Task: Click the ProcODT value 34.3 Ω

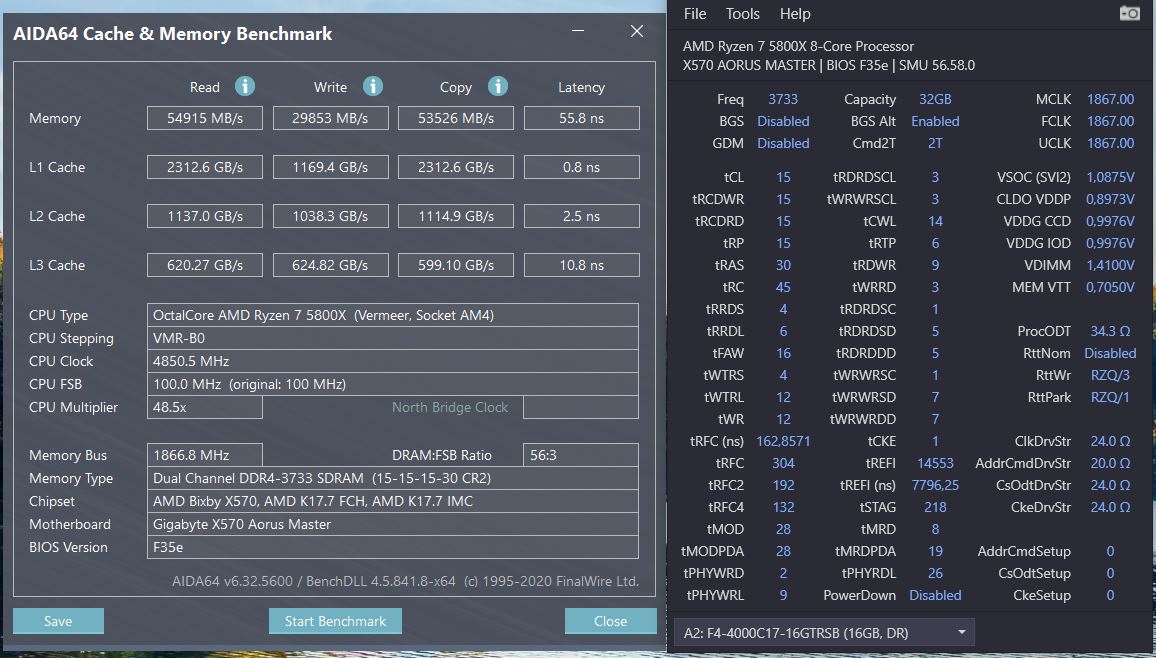Action: [1110, 331]
